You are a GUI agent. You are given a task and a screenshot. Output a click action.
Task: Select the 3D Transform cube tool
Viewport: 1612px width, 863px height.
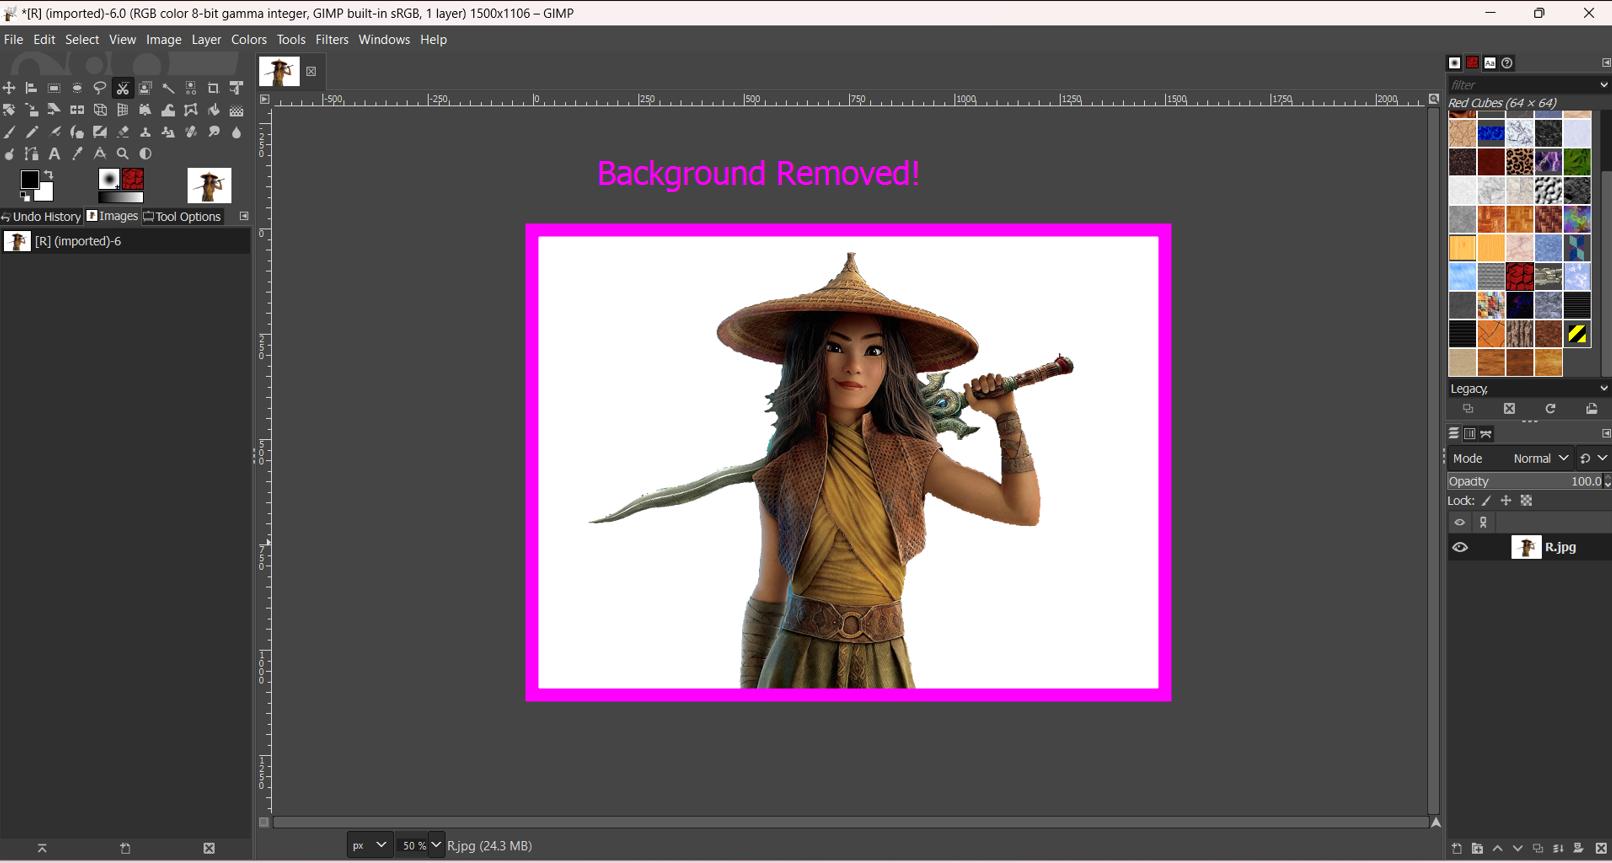coord(100,110)
